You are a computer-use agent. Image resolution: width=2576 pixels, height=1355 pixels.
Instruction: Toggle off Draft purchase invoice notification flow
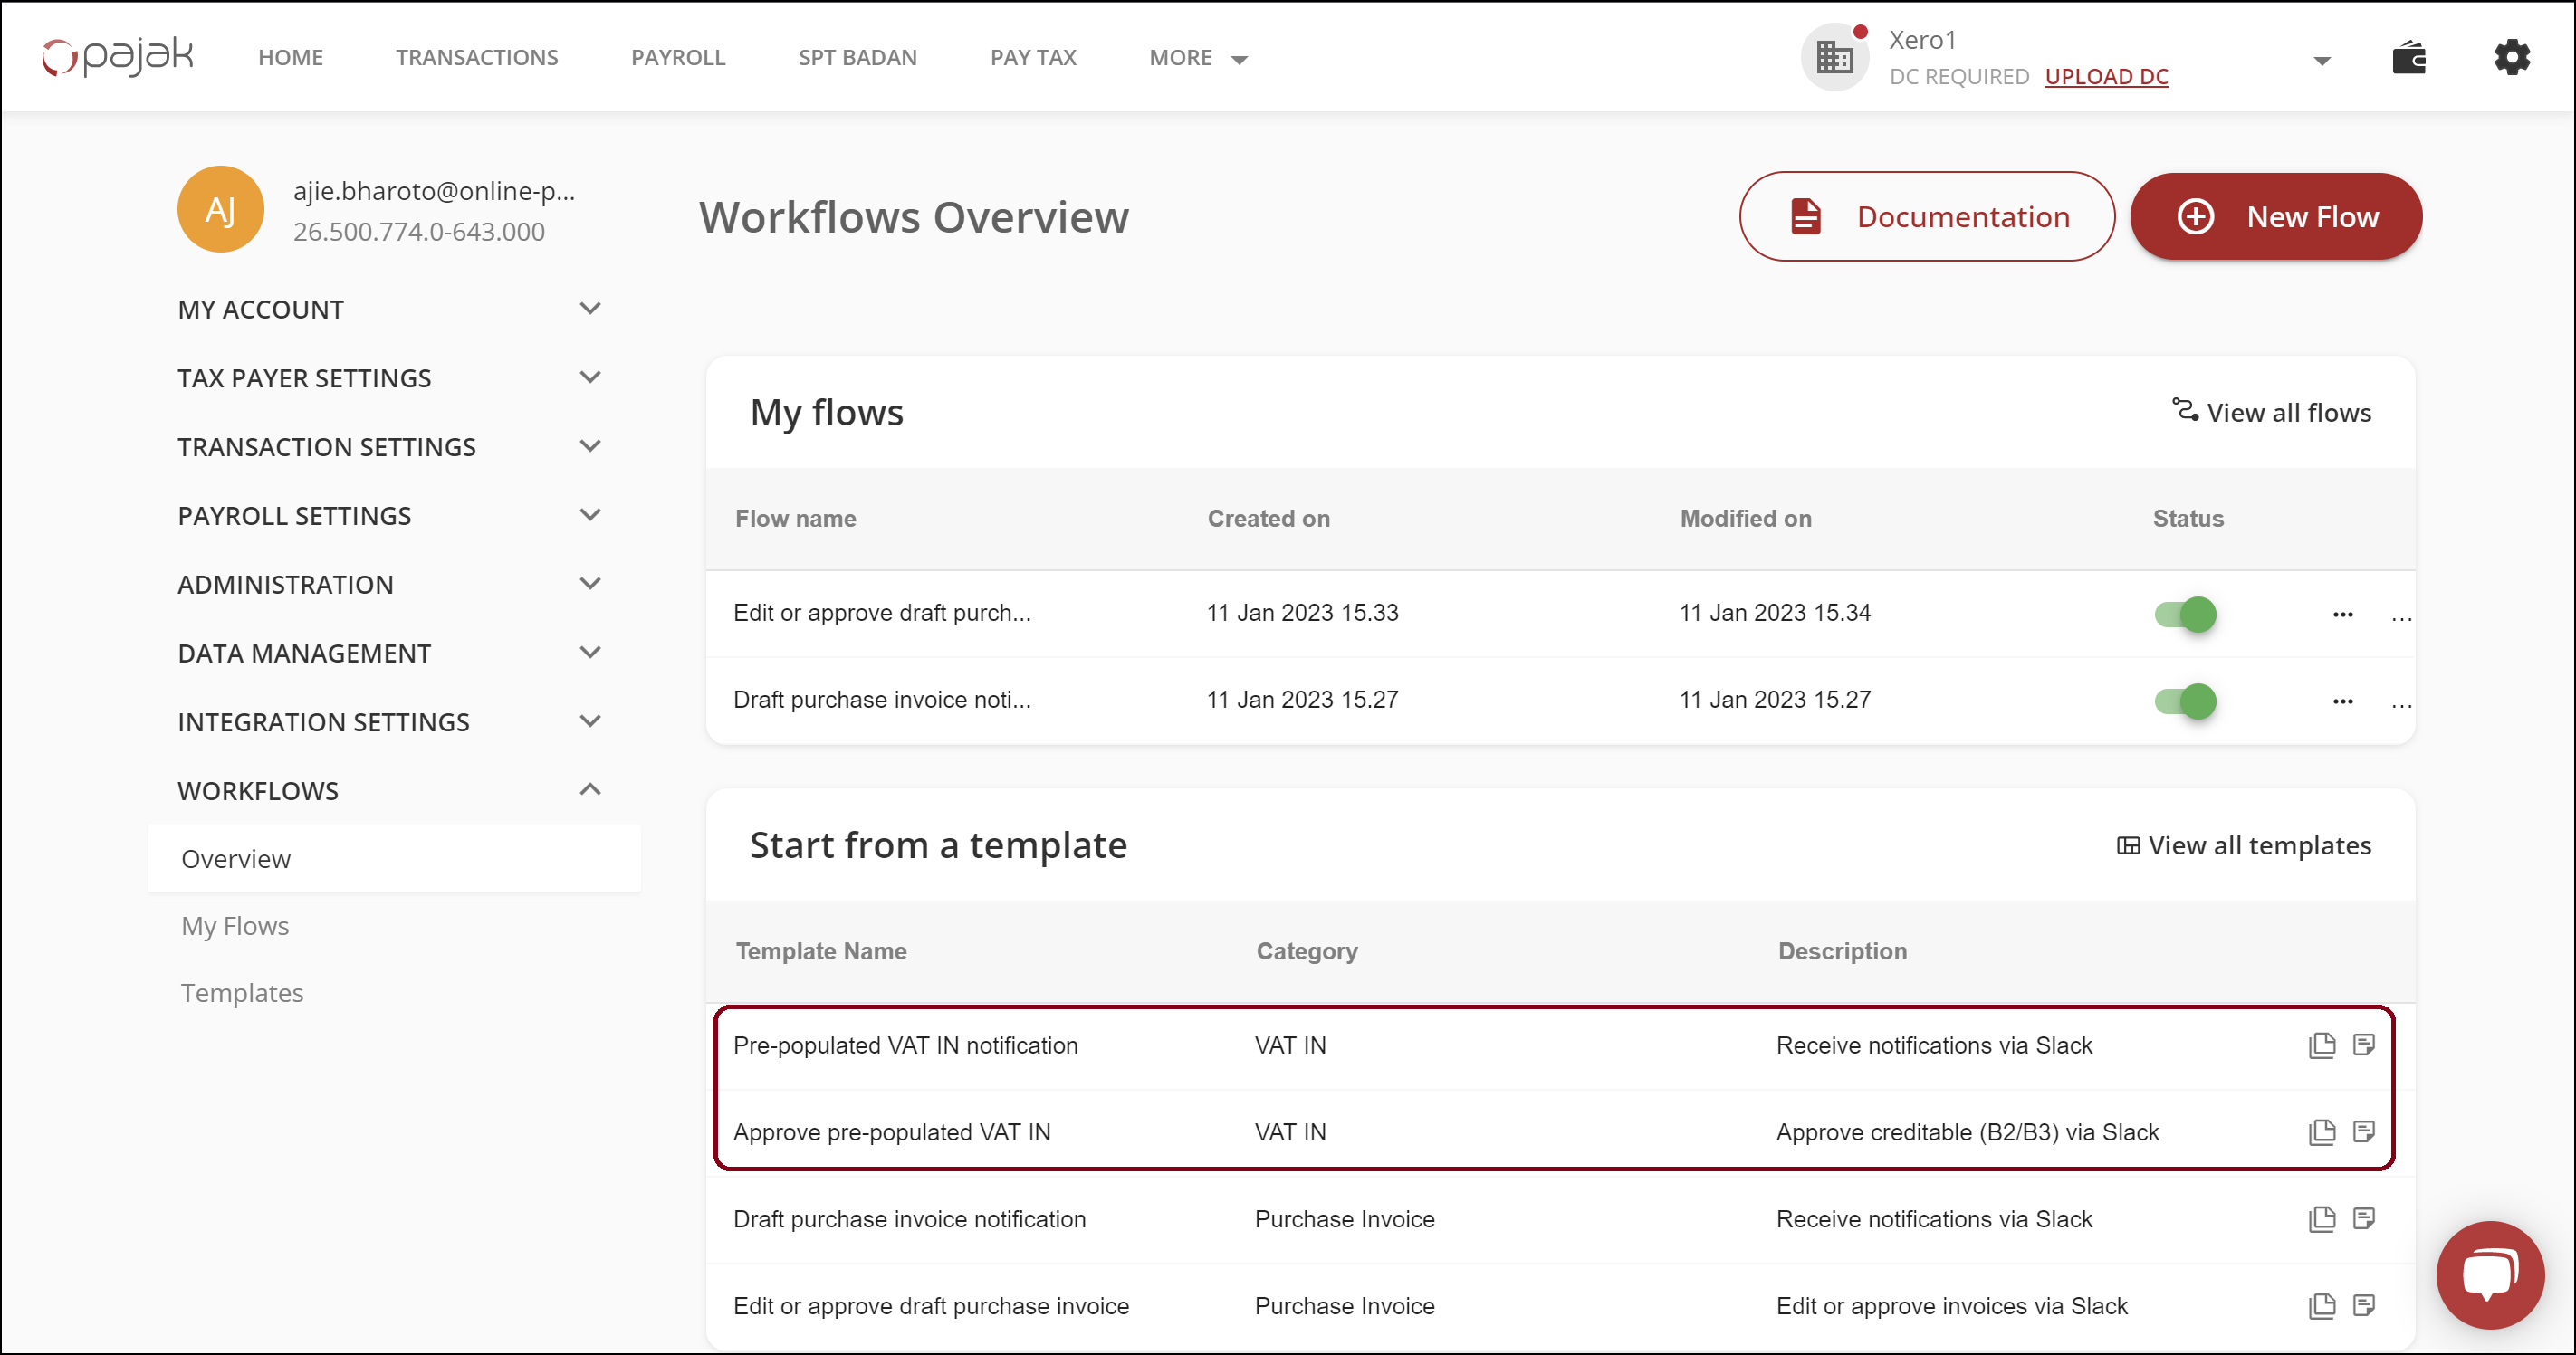coord(2185,701)
